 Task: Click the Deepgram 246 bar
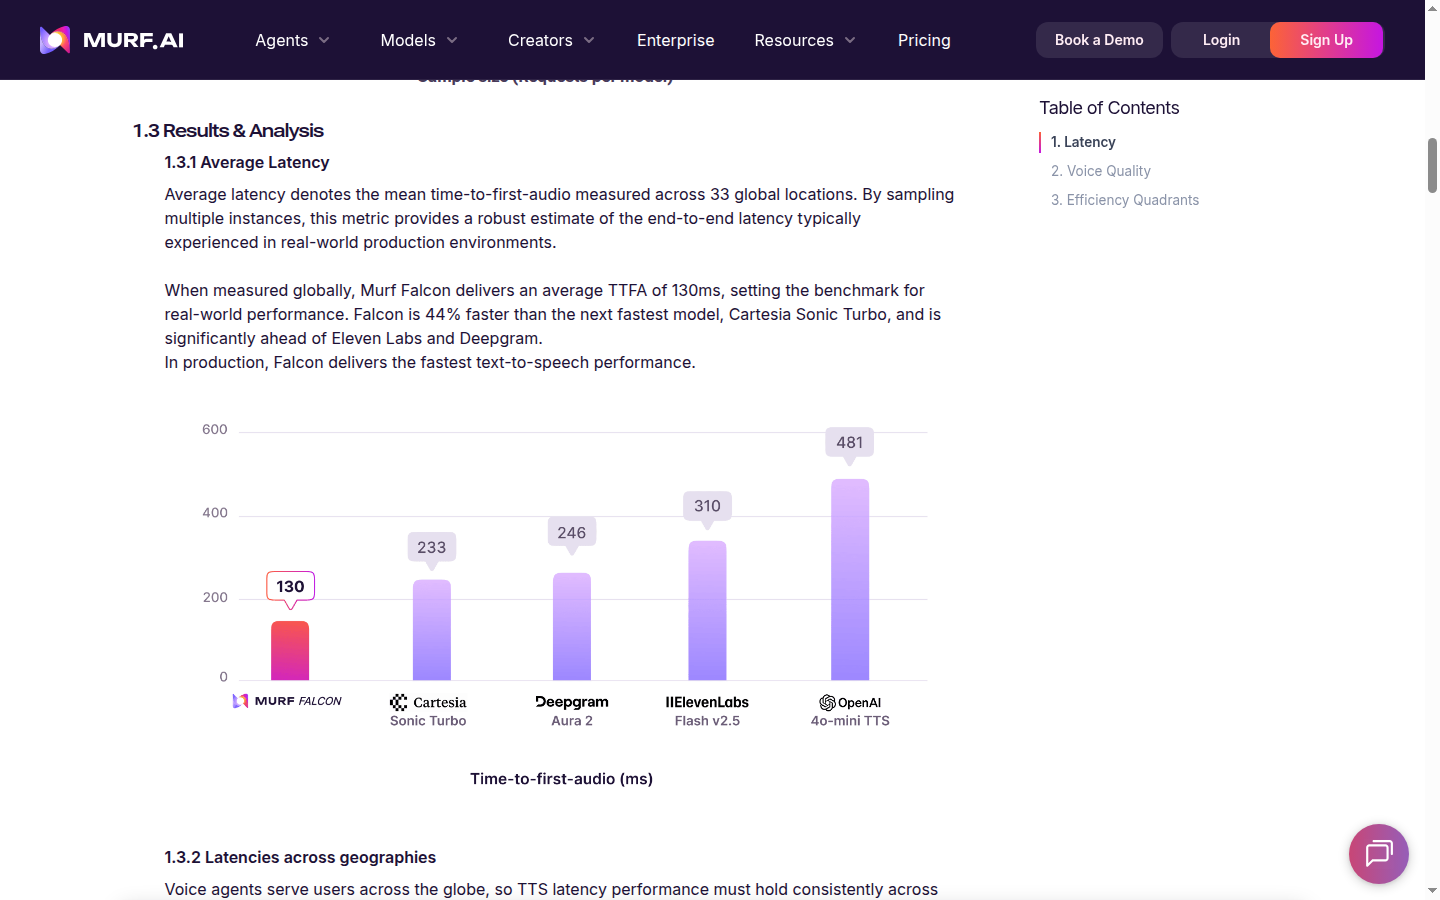click(x=572, y=627)
